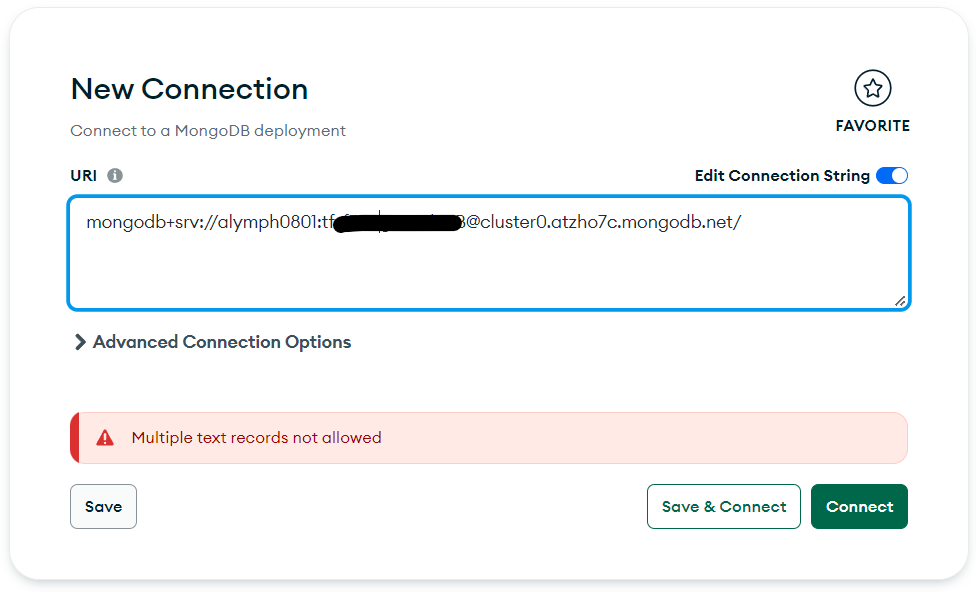Click the red warning triangle icon
The height and width of the screenshot is (592, 976).
click(105, 438)
